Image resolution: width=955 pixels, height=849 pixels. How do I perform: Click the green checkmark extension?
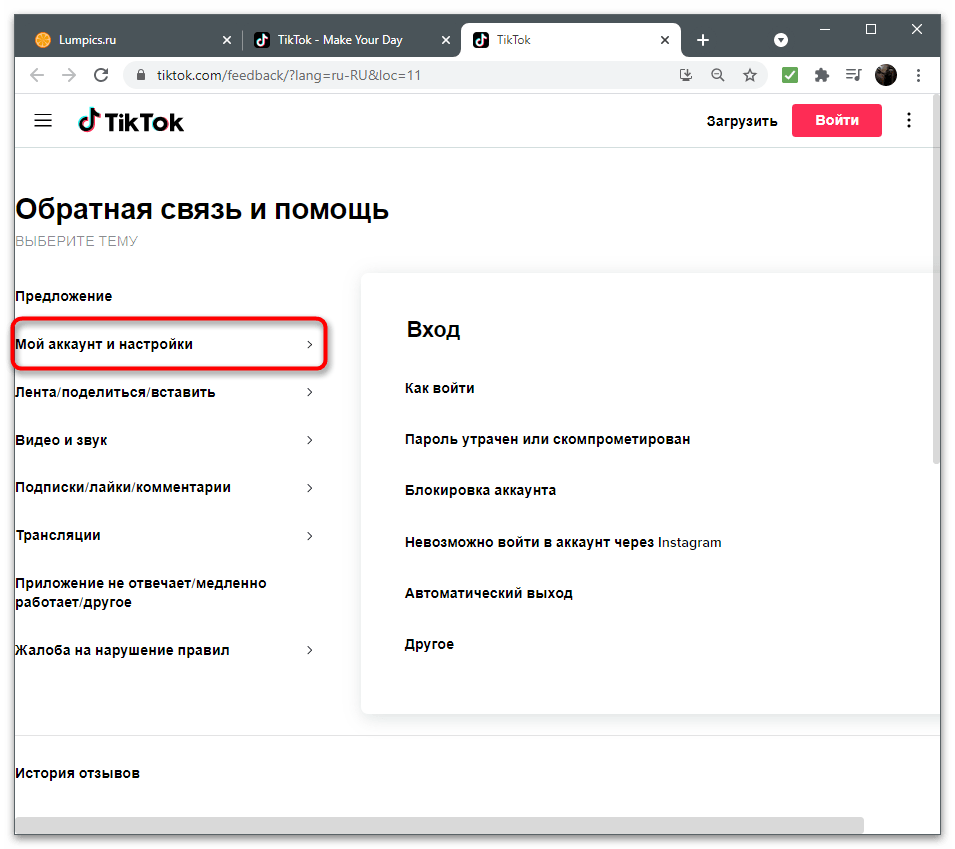[790, 75]
